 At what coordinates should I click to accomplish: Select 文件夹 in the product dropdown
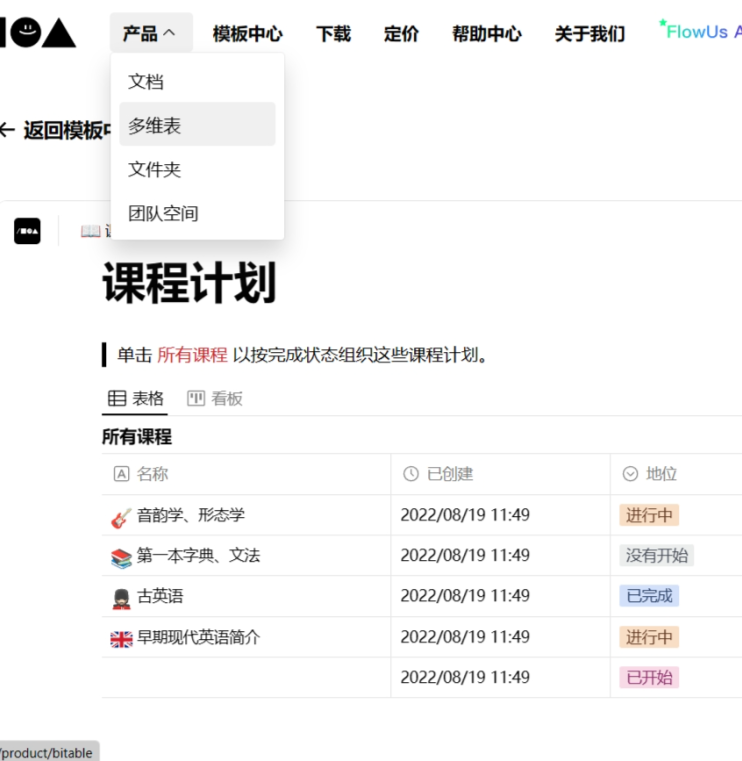[198, 169]
